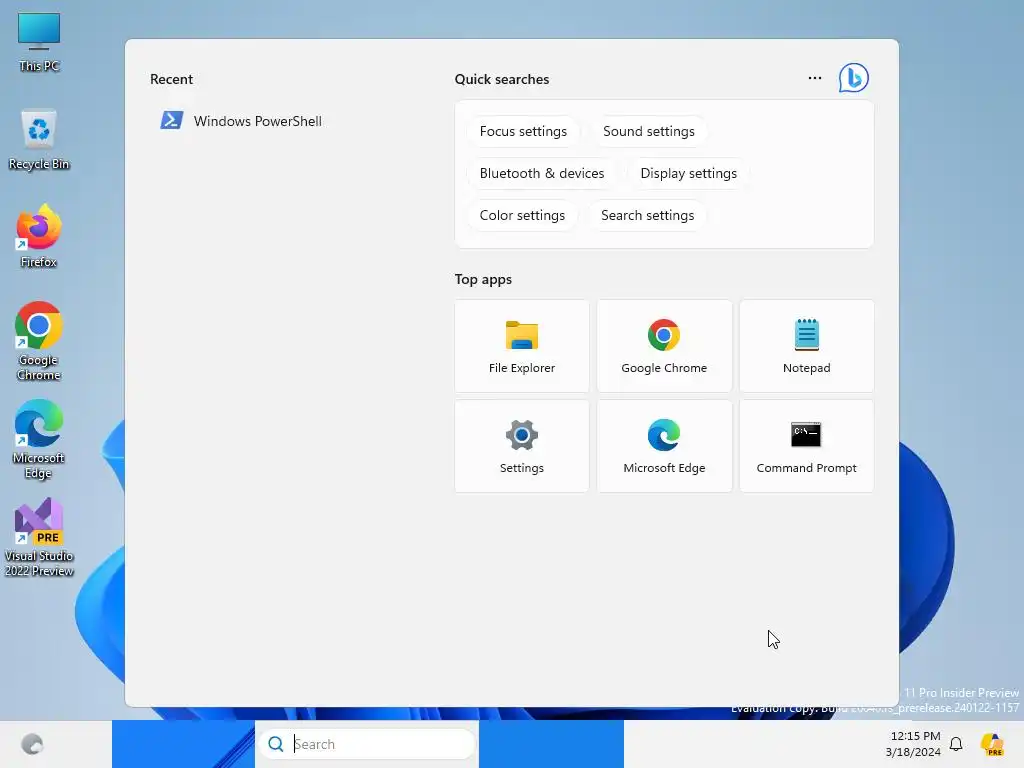Image resolution: width=1024 pixels, height=768 pixels.
Task: Select This PC desktop icon
Action: 39,42
